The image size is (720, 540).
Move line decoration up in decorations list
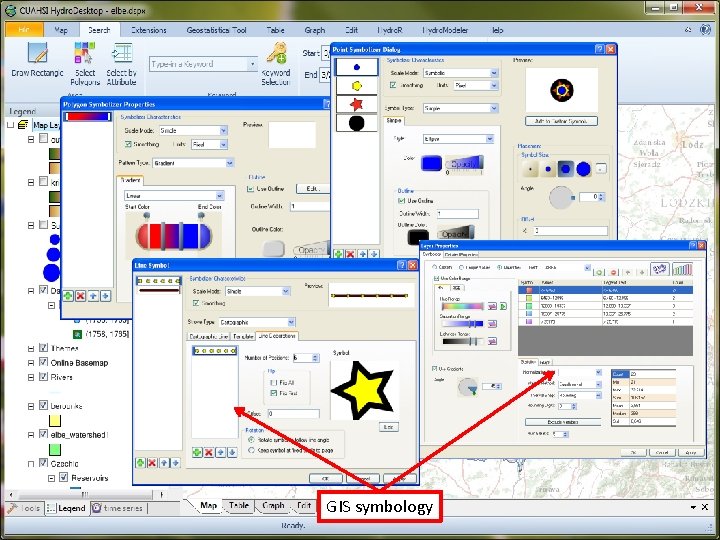221,452
